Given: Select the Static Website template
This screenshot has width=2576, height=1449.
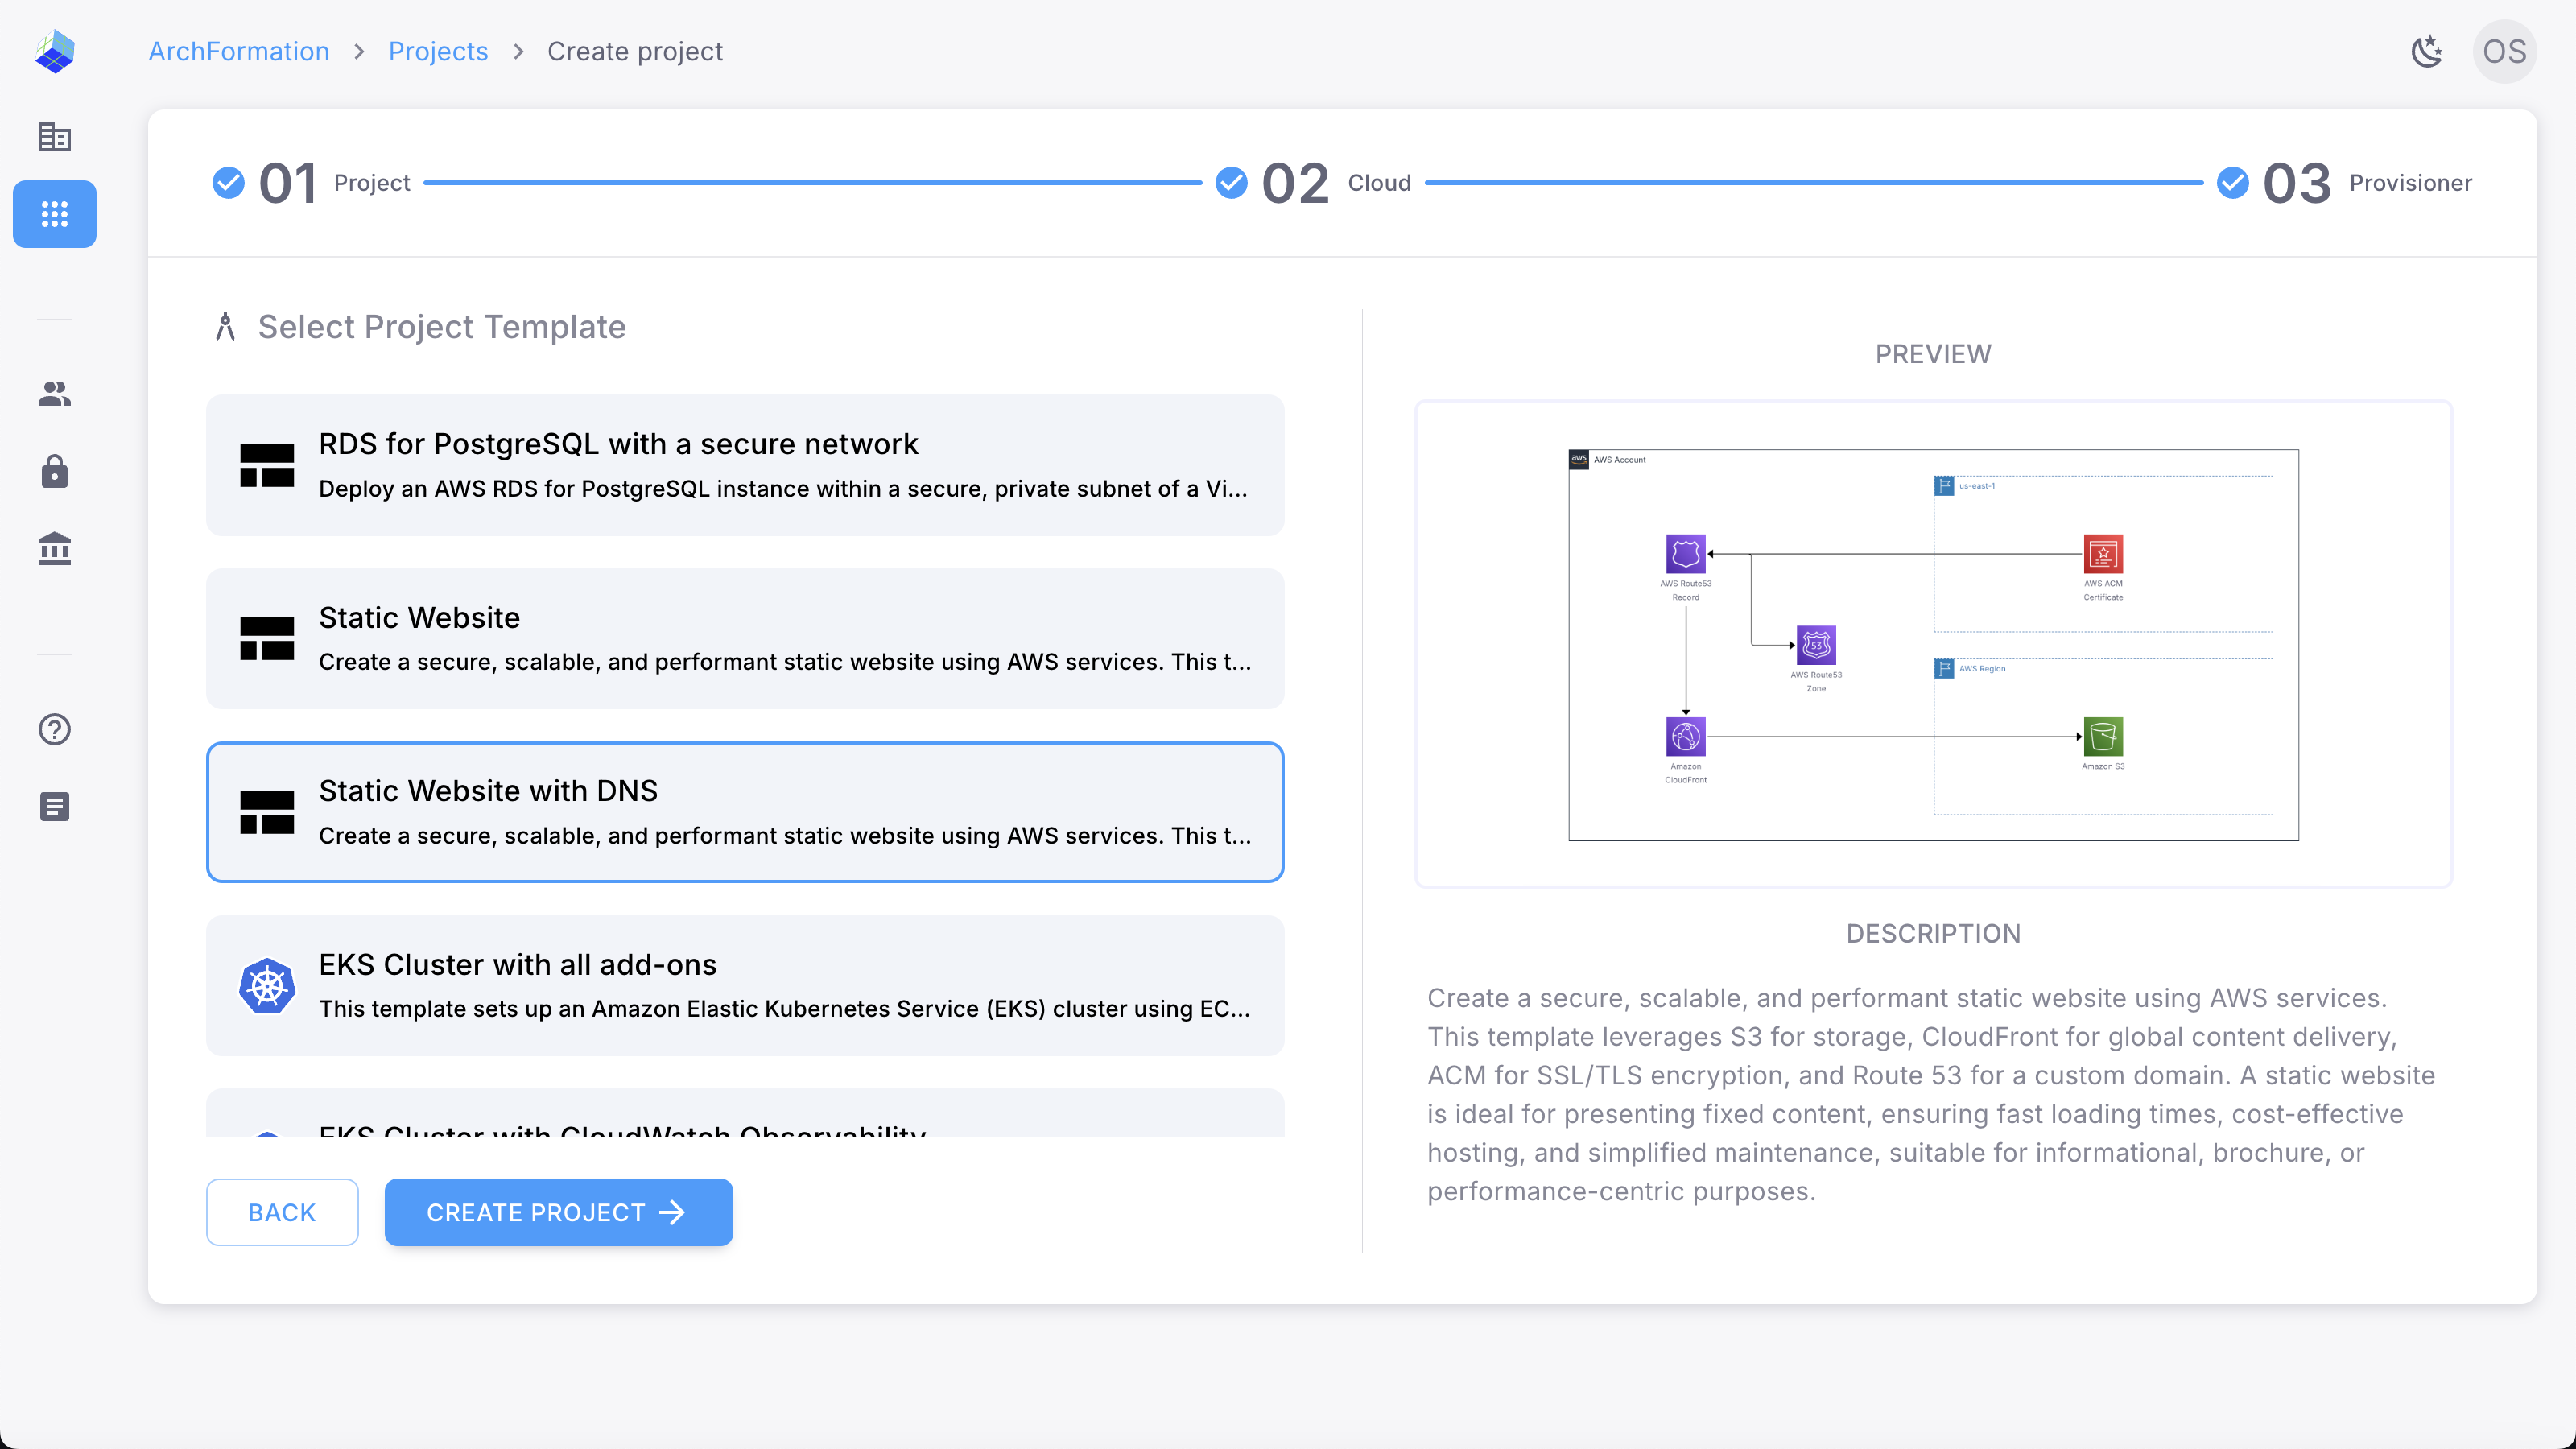Looking at the screenshot, I should (744, 638).
